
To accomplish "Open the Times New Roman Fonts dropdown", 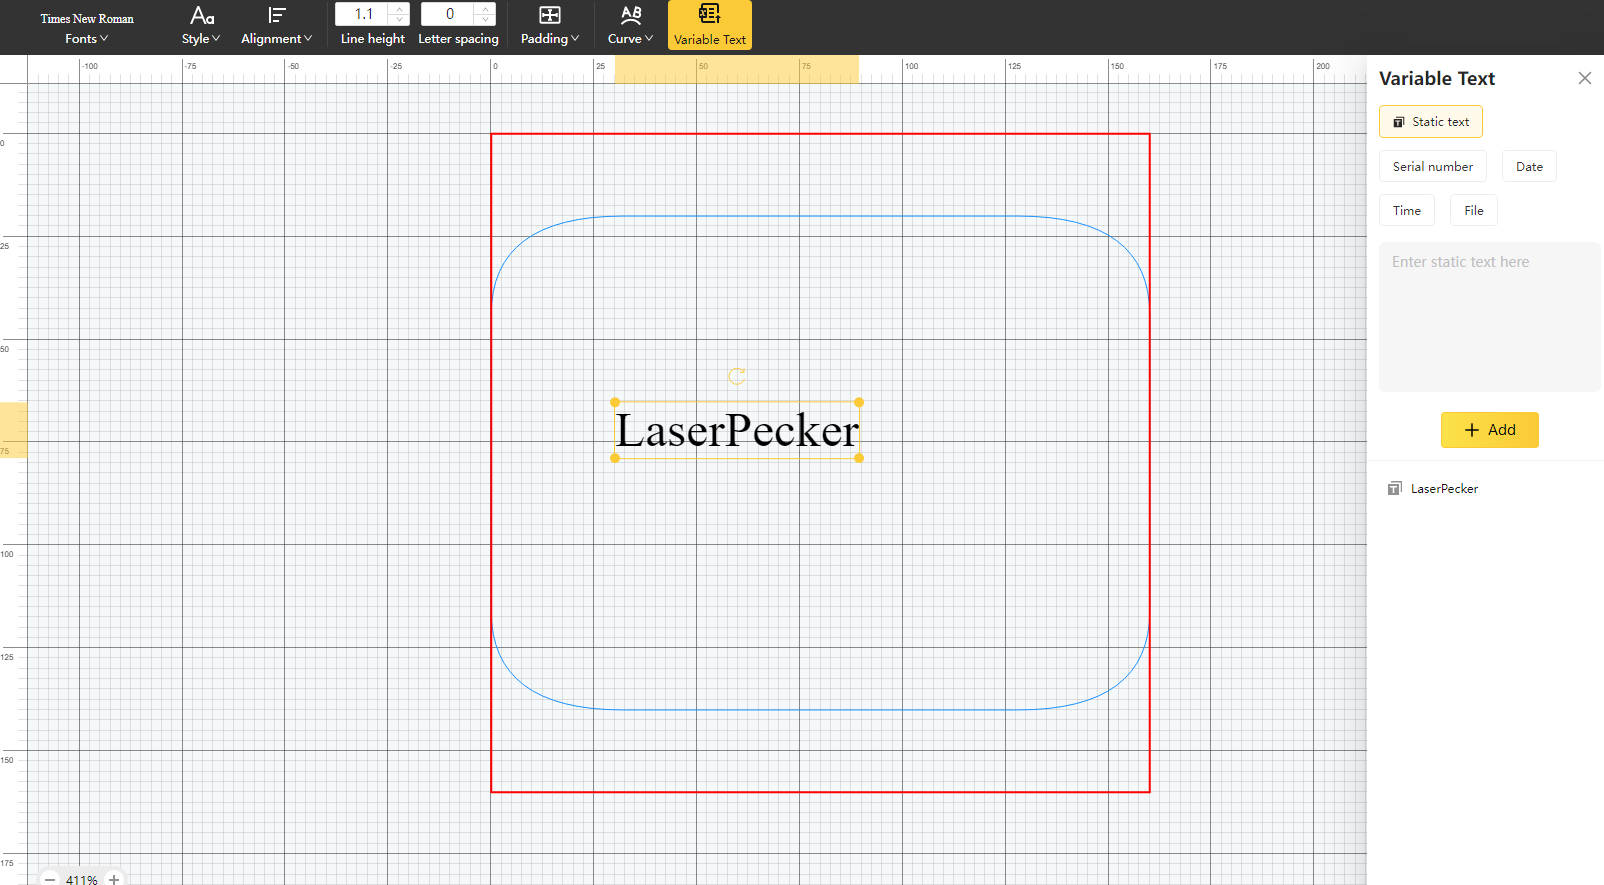I will 87,28.
